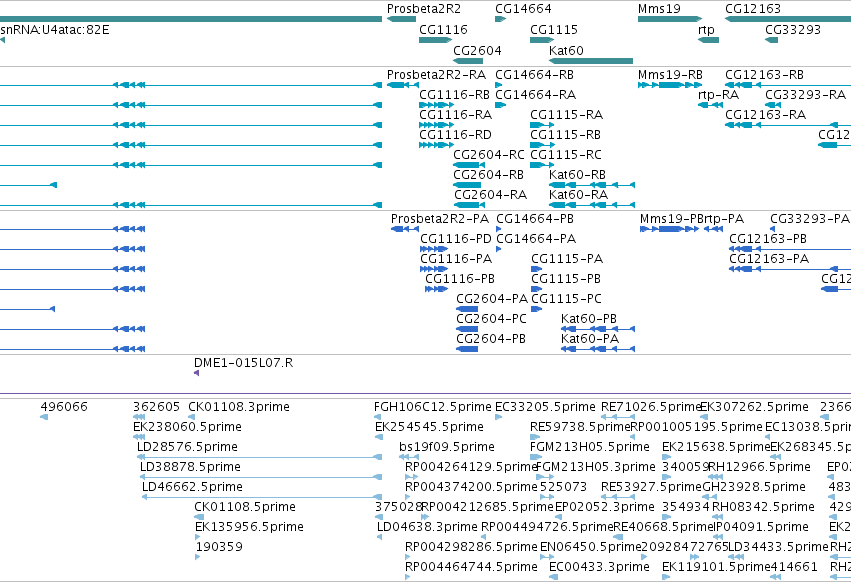Viewport: 851px width, 582px height.
Task: Click transcript CG1116-RD
Action: (x=455, y=135)
